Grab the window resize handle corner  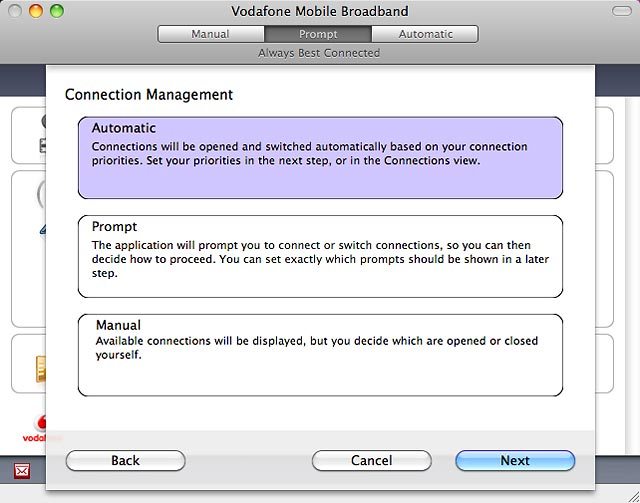point(632,496)
